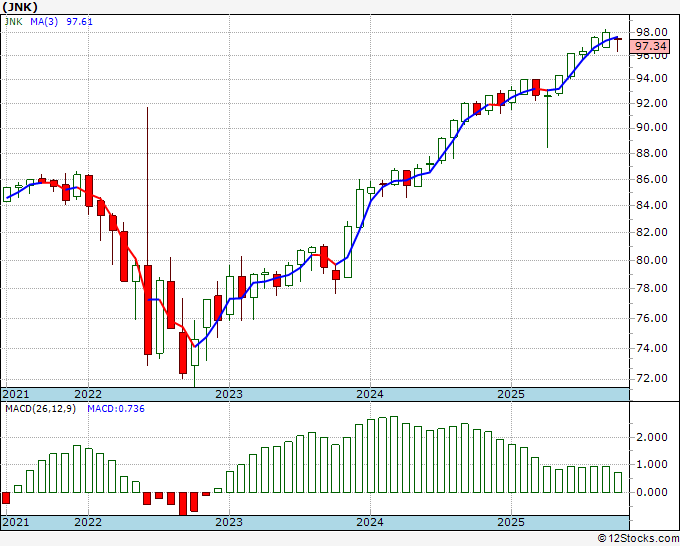This screenshot has height=546, width=680.
Task: Click 2023 on the price chart time axis
Action: click(229, 394)
